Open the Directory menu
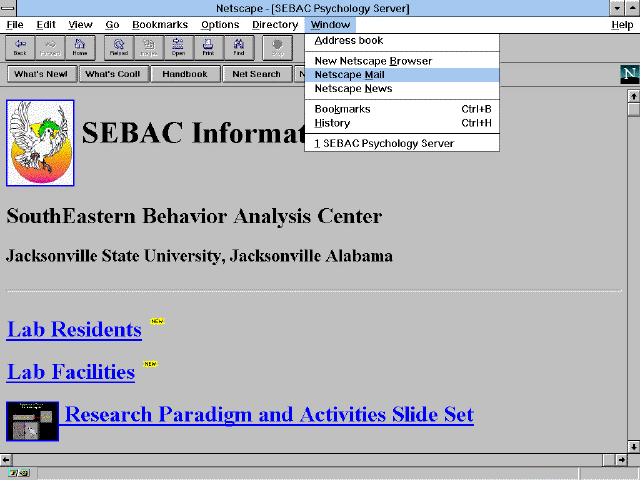The image size is (640, 480). click(275, 25)
